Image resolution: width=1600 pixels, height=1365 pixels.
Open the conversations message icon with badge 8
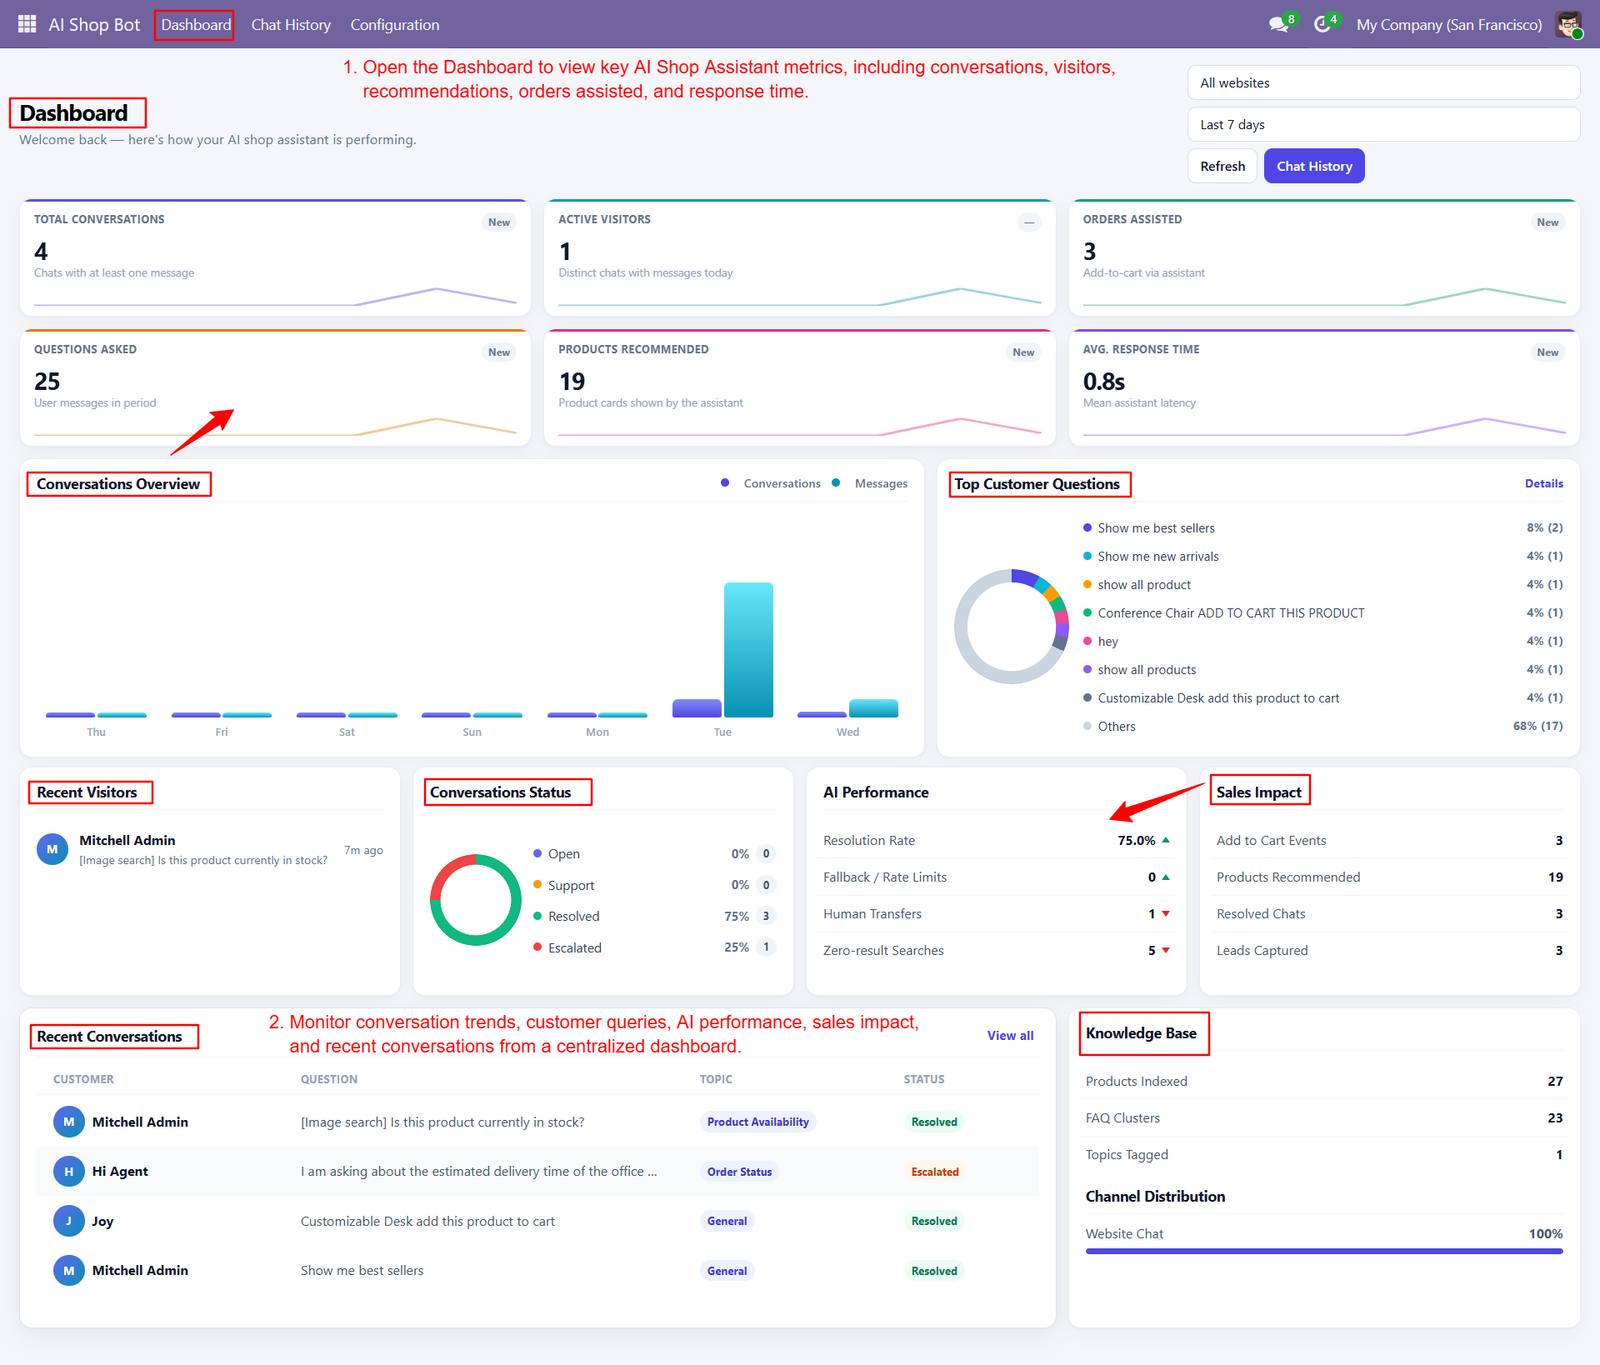point(1281,24)
